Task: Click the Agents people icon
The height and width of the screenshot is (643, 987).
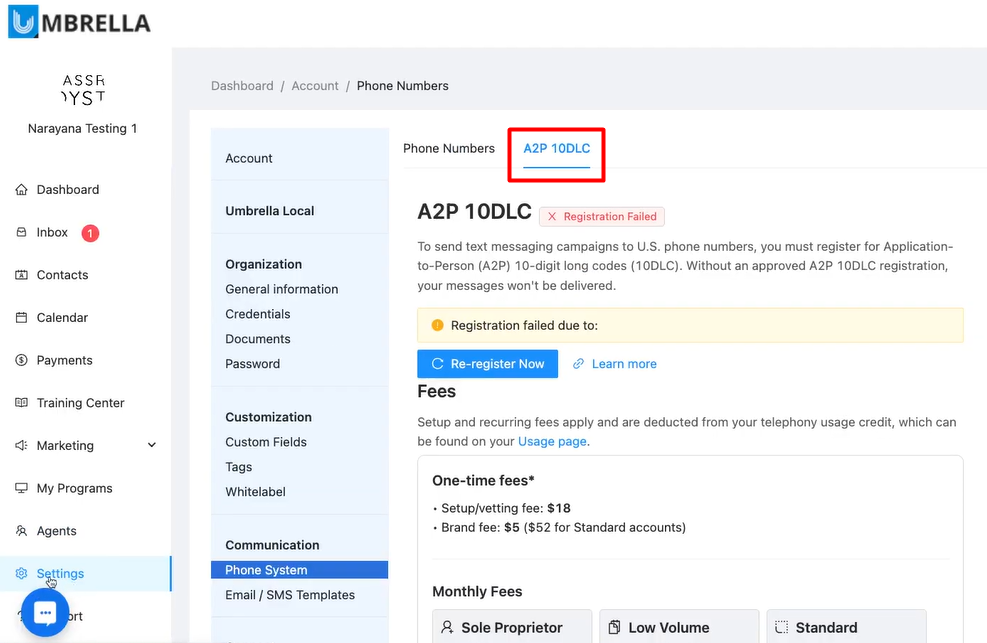Action: pos(22,531)
